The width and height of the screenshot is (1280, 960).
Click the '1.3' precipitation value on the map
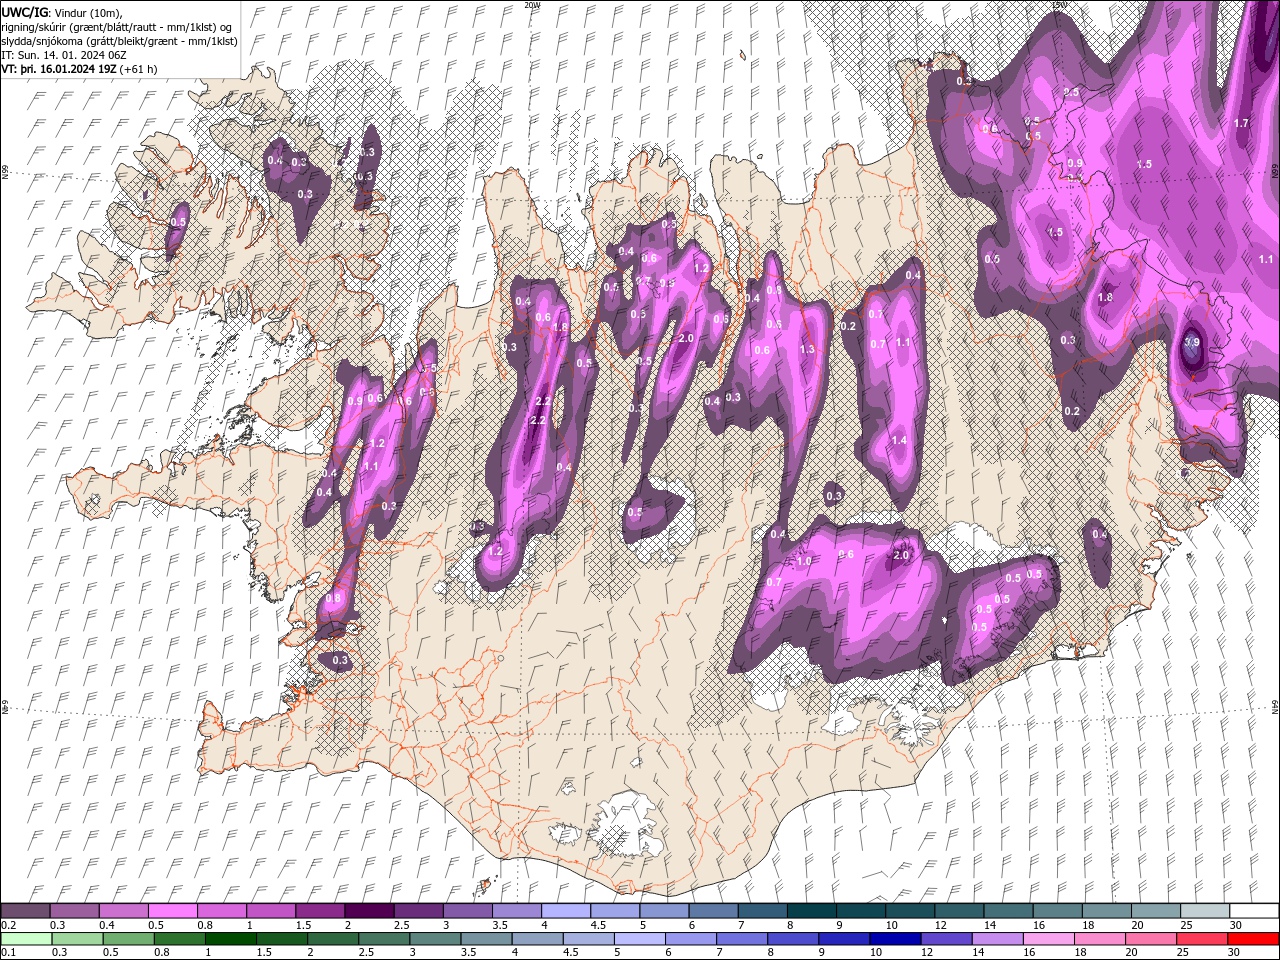pos(808,349)
